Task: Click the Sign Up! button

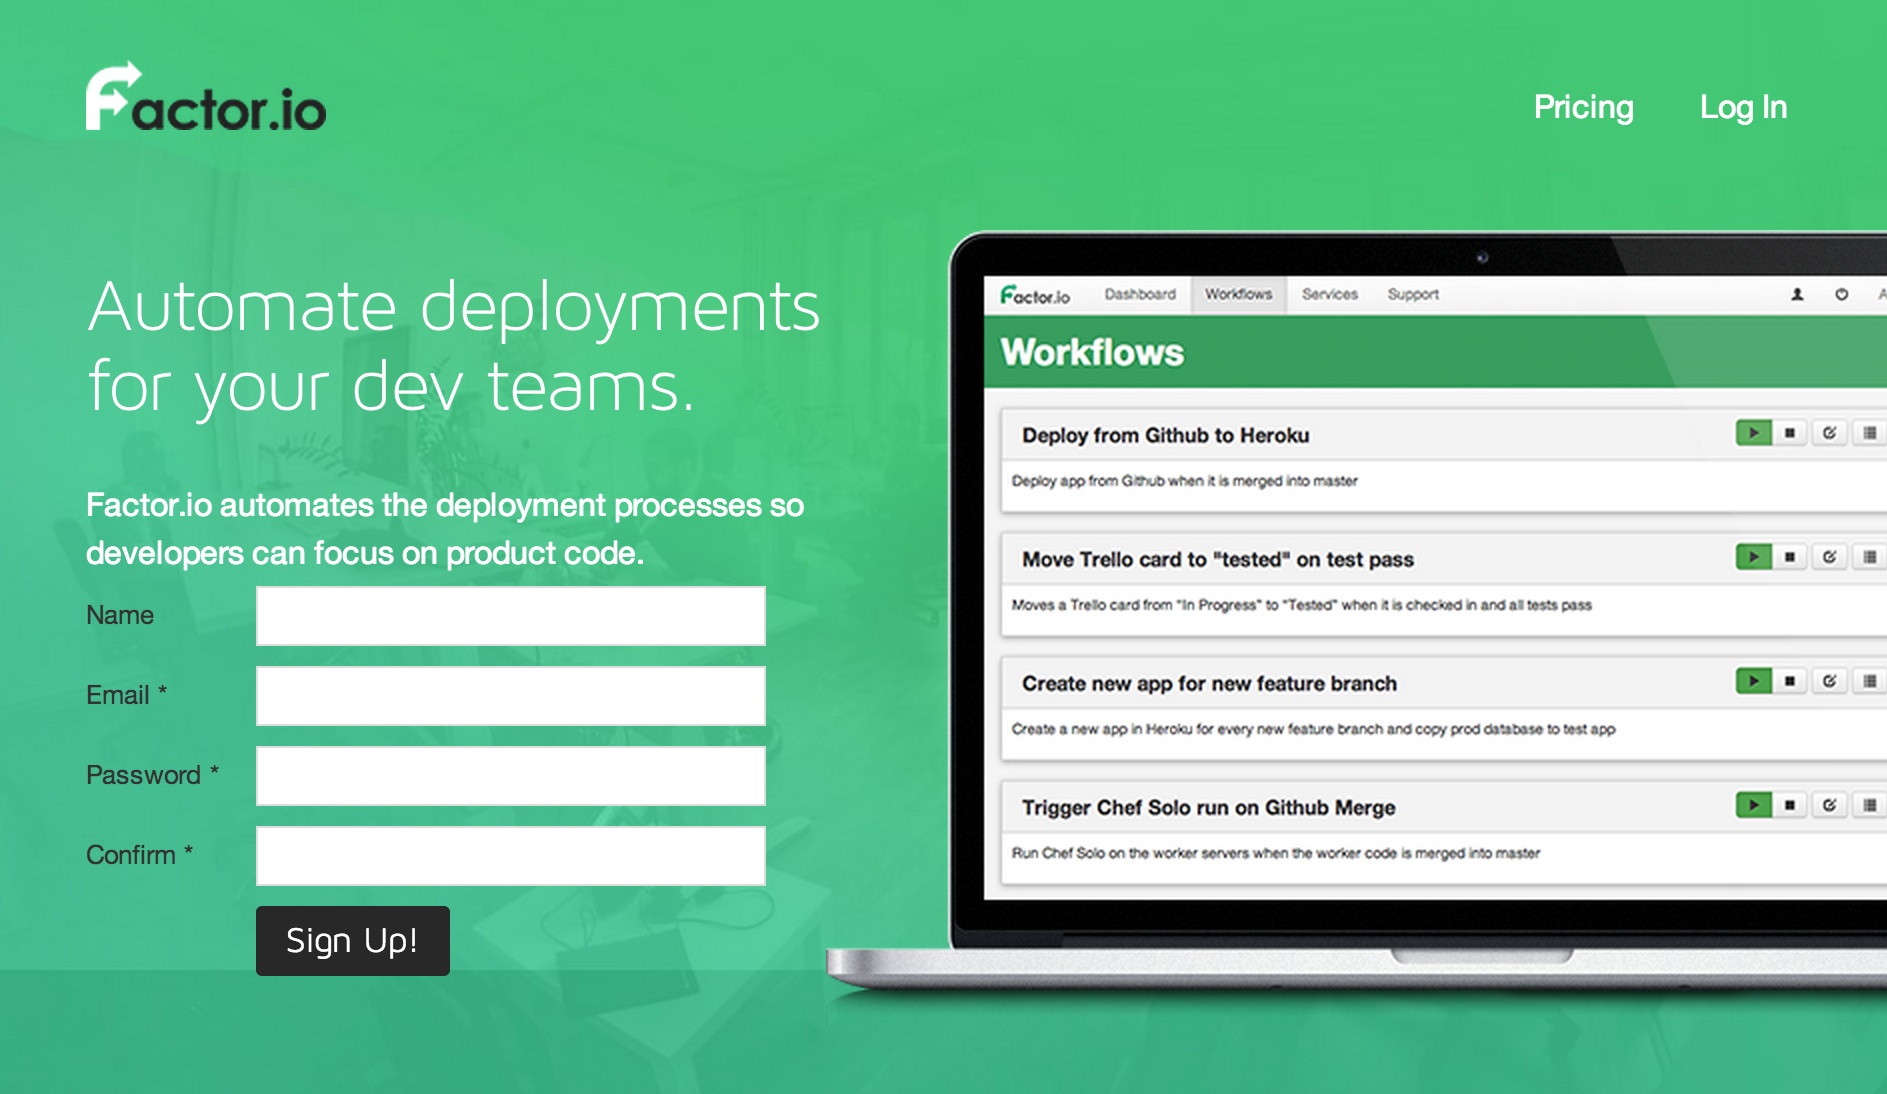Action: [353, 941]
